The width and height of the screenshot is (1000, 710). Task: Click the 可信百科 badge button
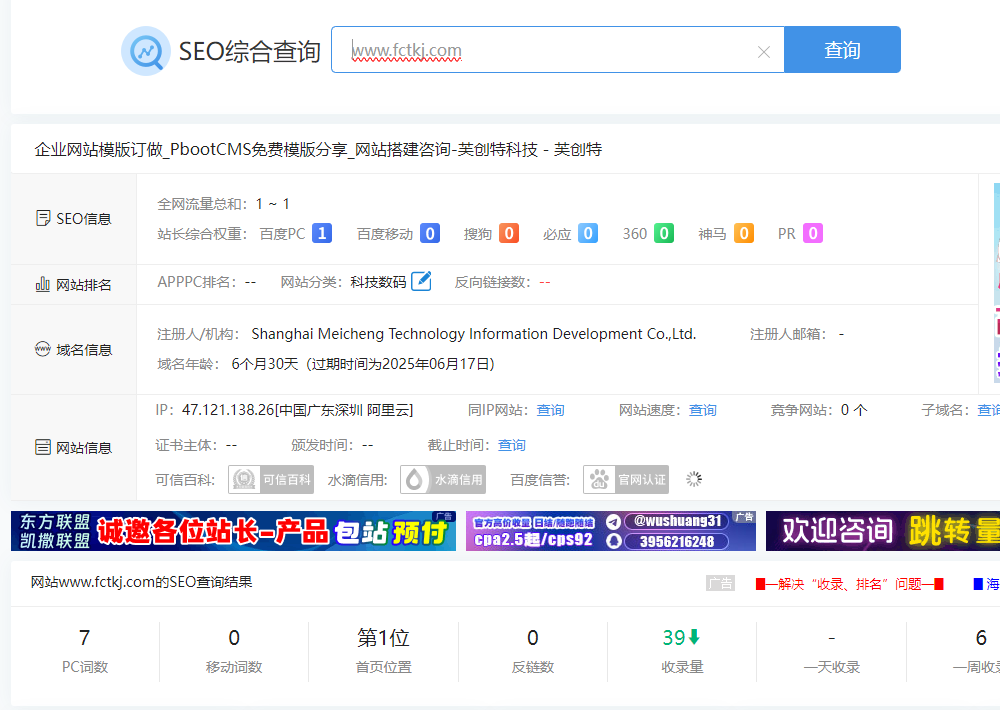click(271, 480)
